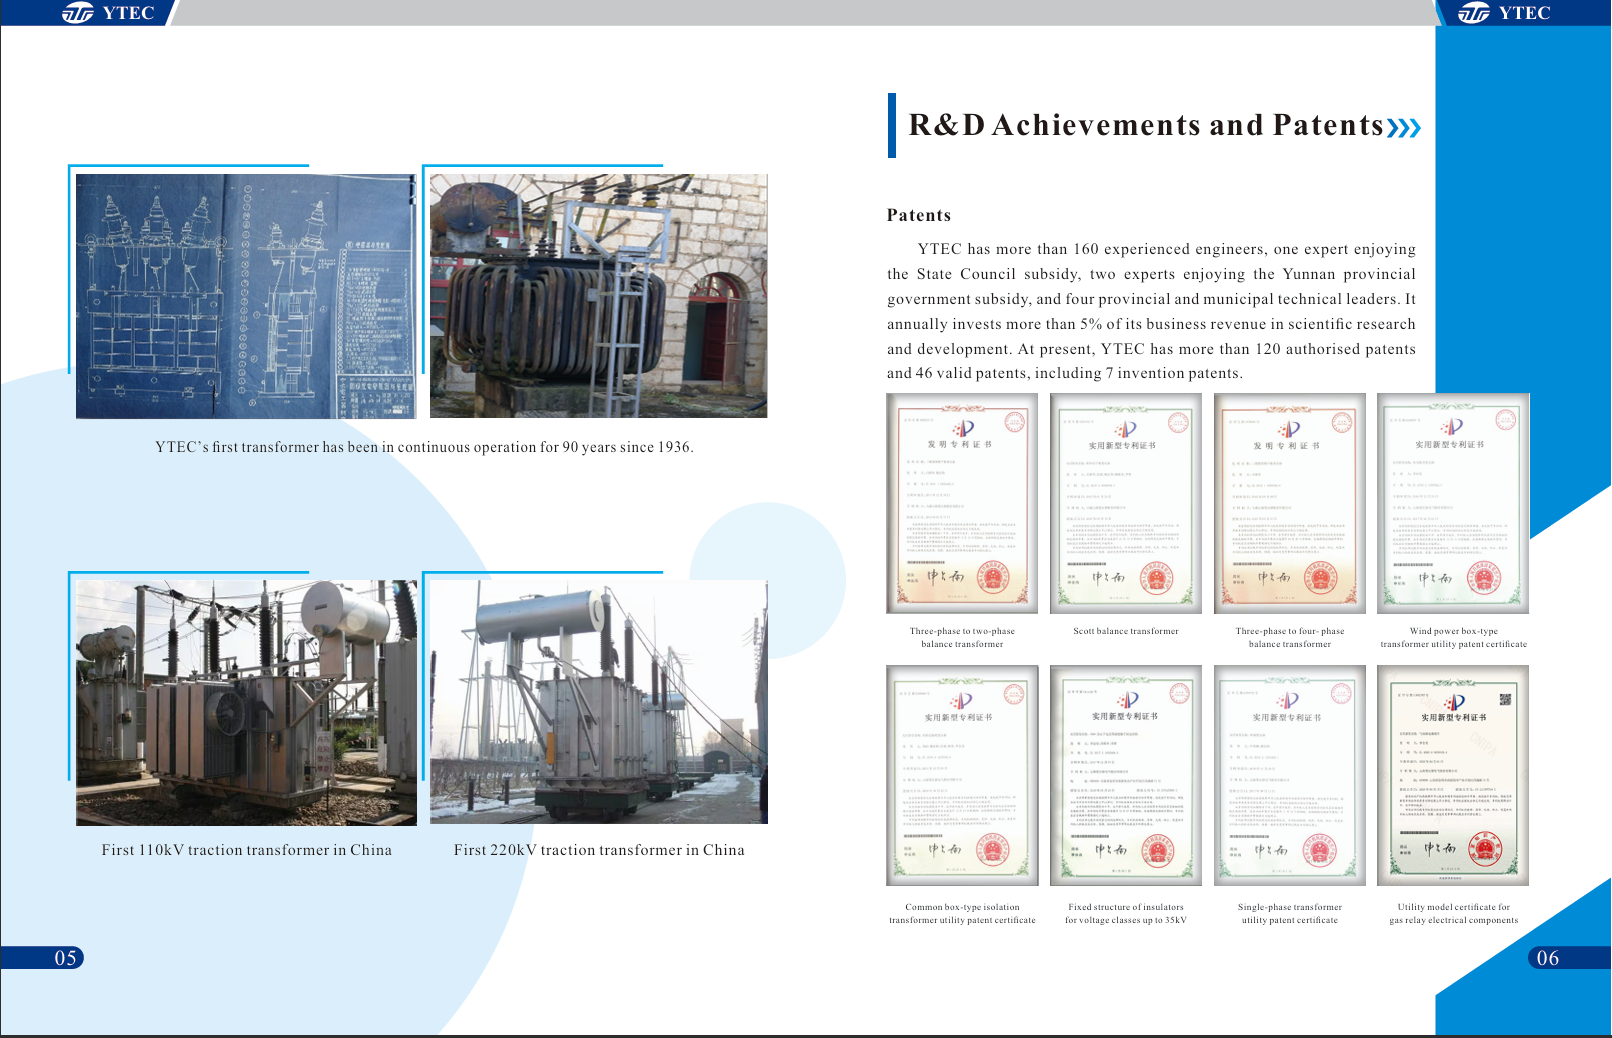Click the QR code on the gas relay certificate
Screen dimensions: 1612x1038
1505,699
